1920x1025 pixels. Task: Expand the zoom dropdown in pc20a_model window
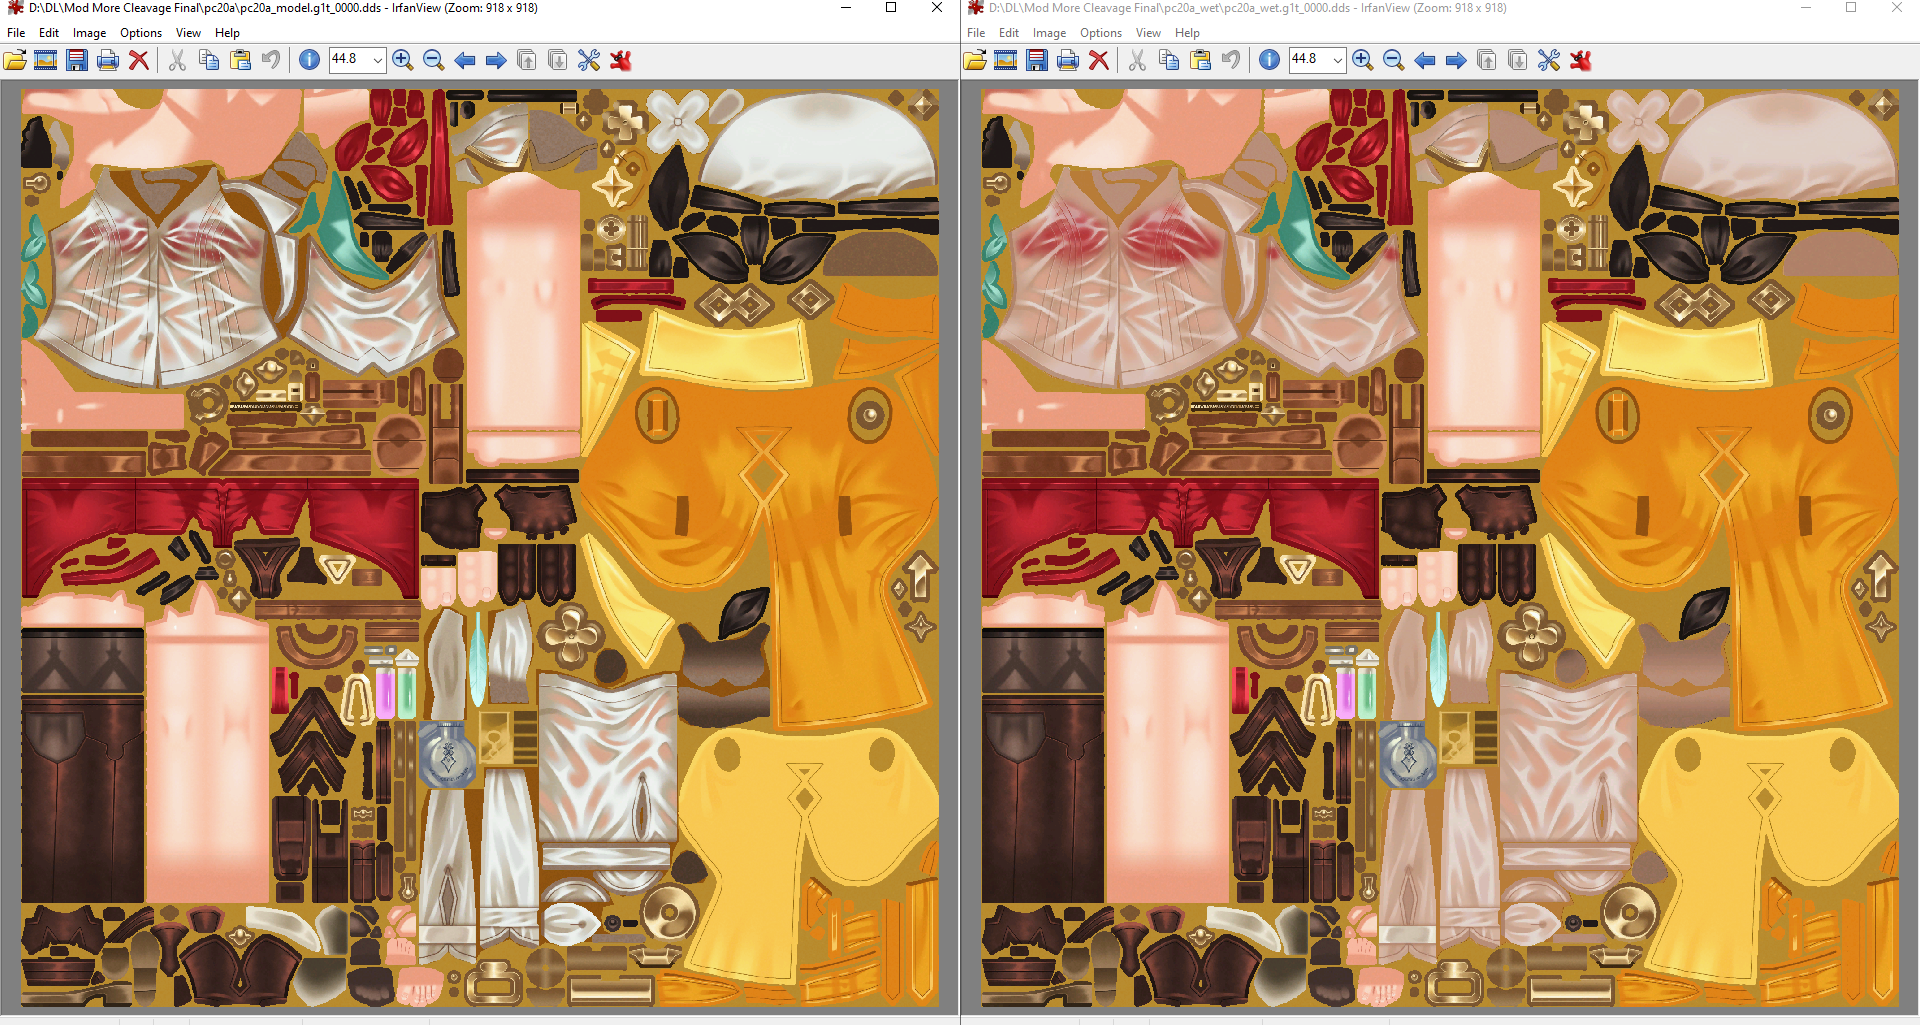point(377,60)
